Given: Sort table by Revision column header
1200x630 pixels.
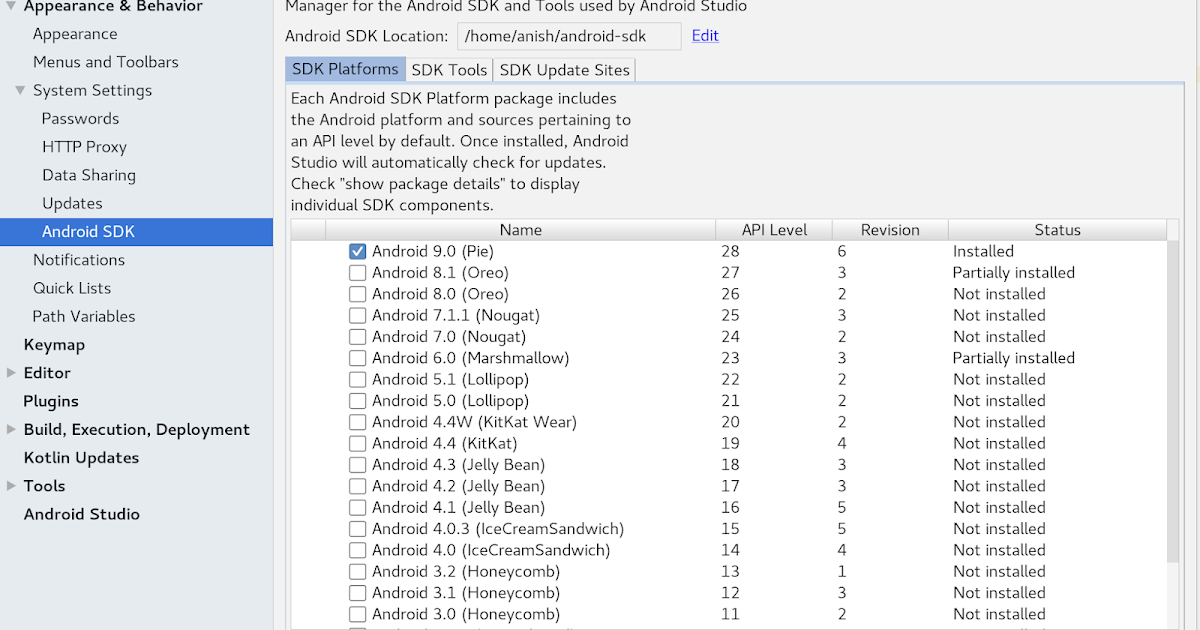Looking at the screenshot, I should point(890,230).
